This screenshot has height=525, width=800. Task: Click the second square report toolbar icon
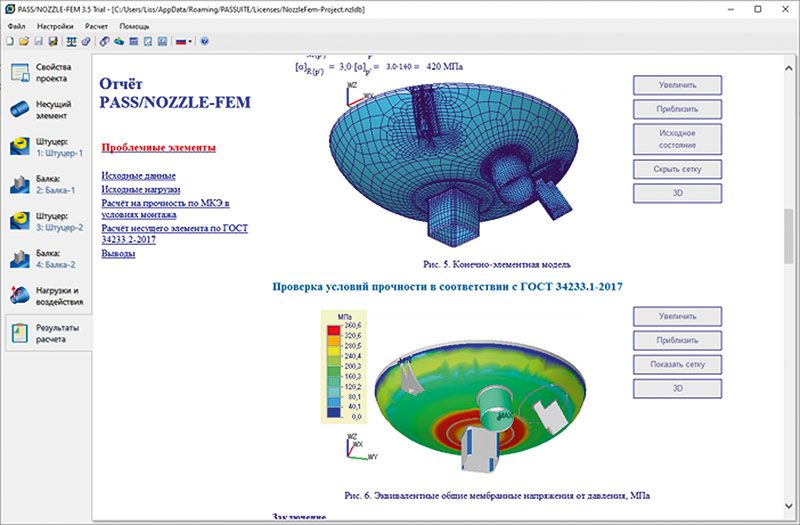[162, 42]
